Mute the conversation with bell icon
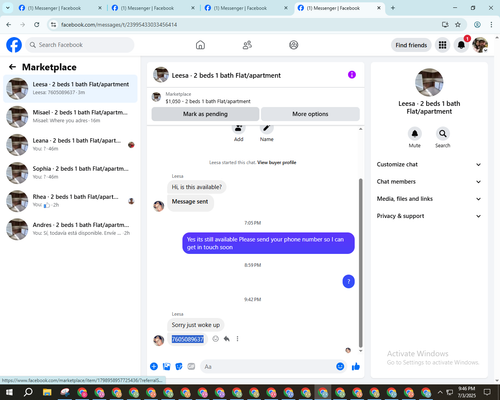 pyautogui.click(x=415, y=134)
